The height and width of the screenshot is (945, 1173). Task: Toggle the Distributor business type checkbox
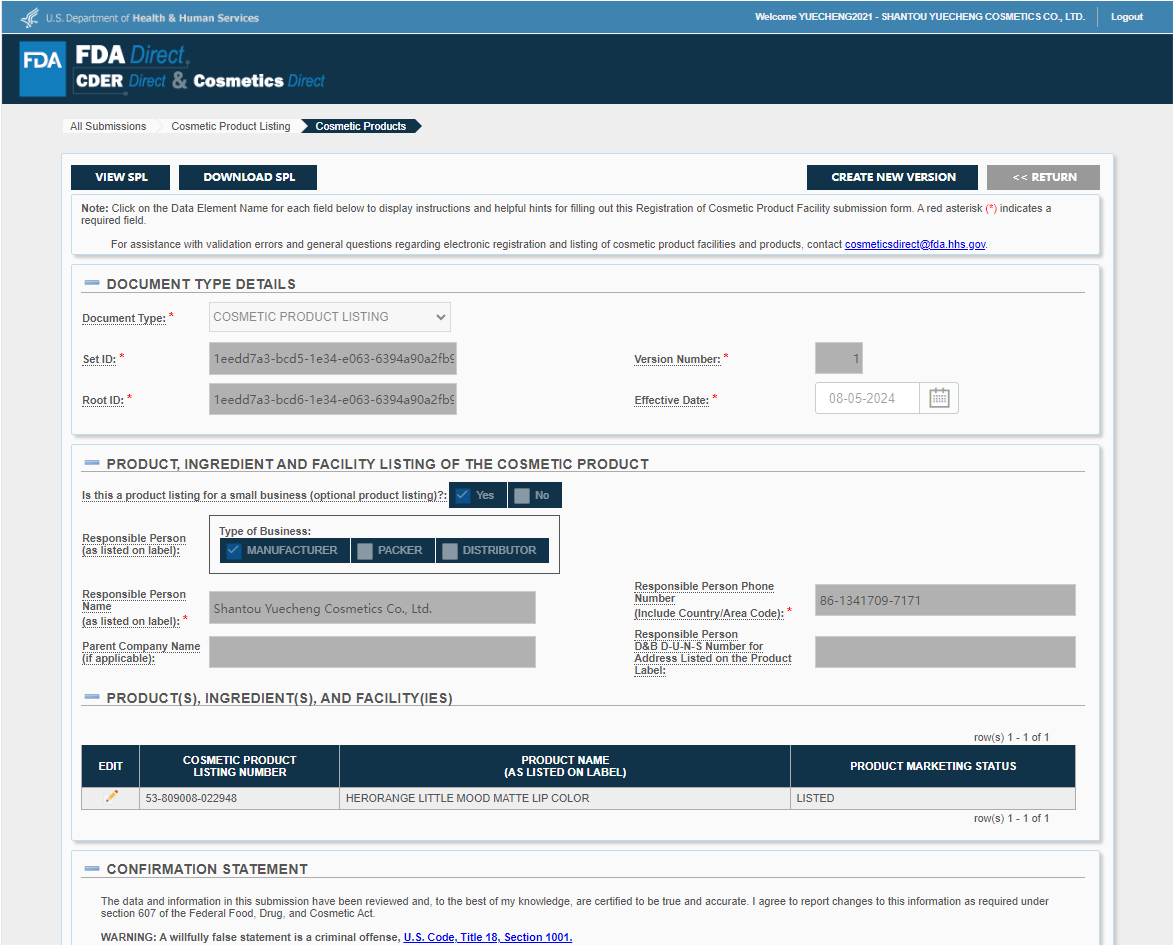[450, 550]
